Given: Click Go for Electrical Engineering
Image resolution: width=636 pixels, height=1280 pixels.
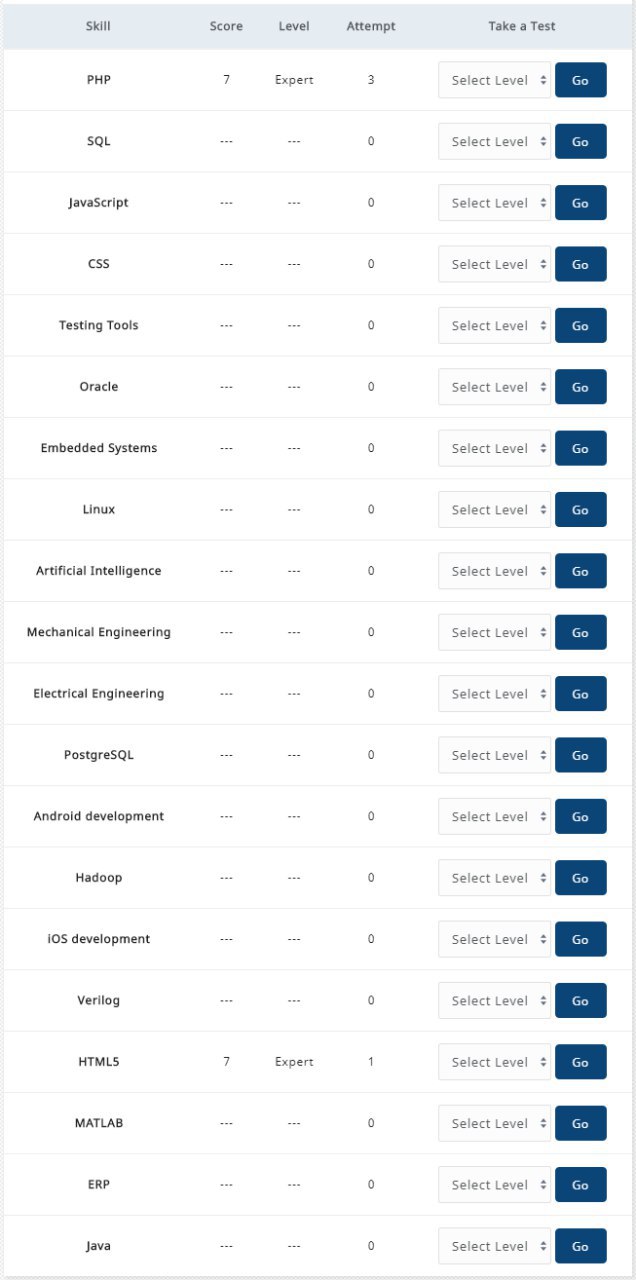Looking at the screenshot, I should (x=580, y=694).
